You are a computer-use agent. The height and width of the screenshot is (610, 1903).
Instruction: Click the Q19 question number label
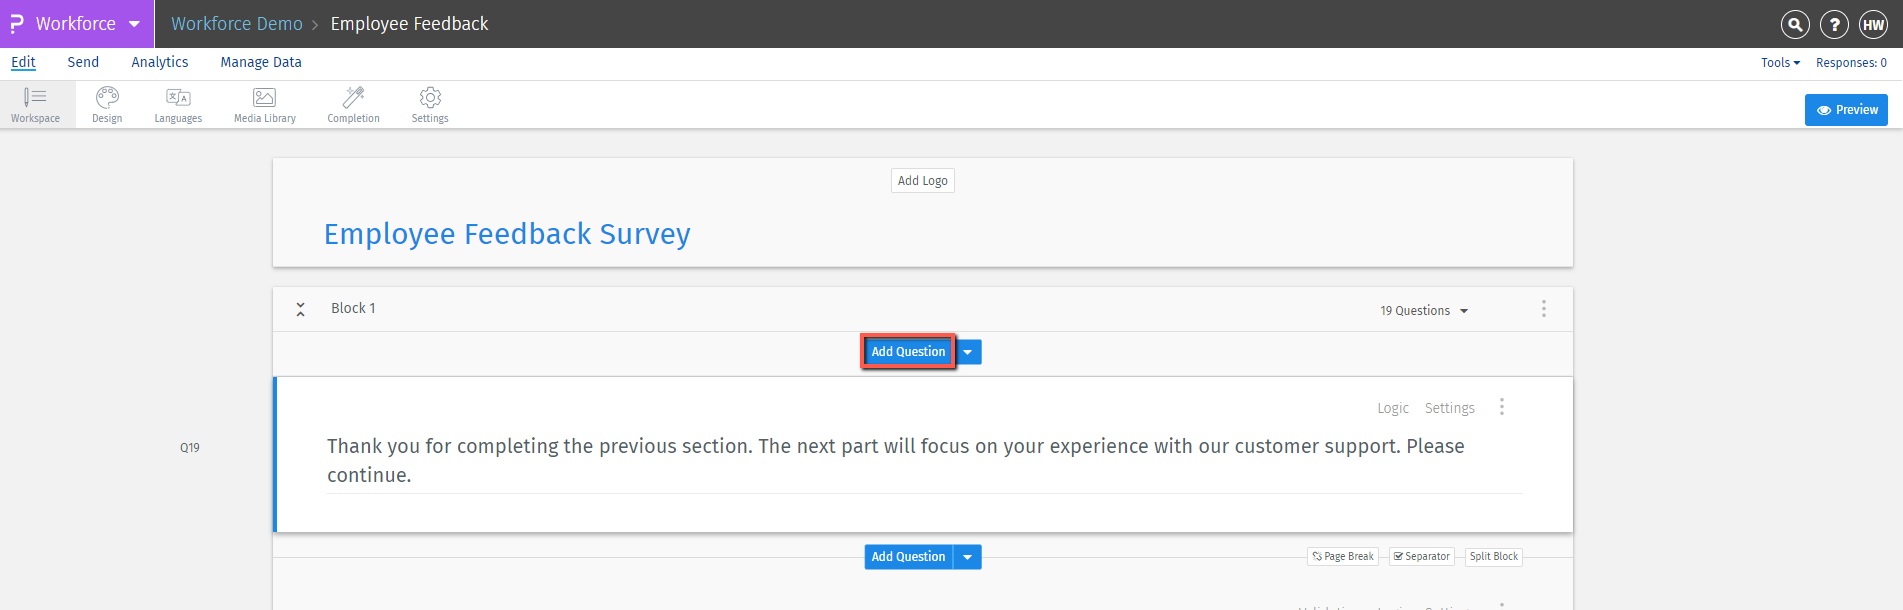click(x=190, y=448)
